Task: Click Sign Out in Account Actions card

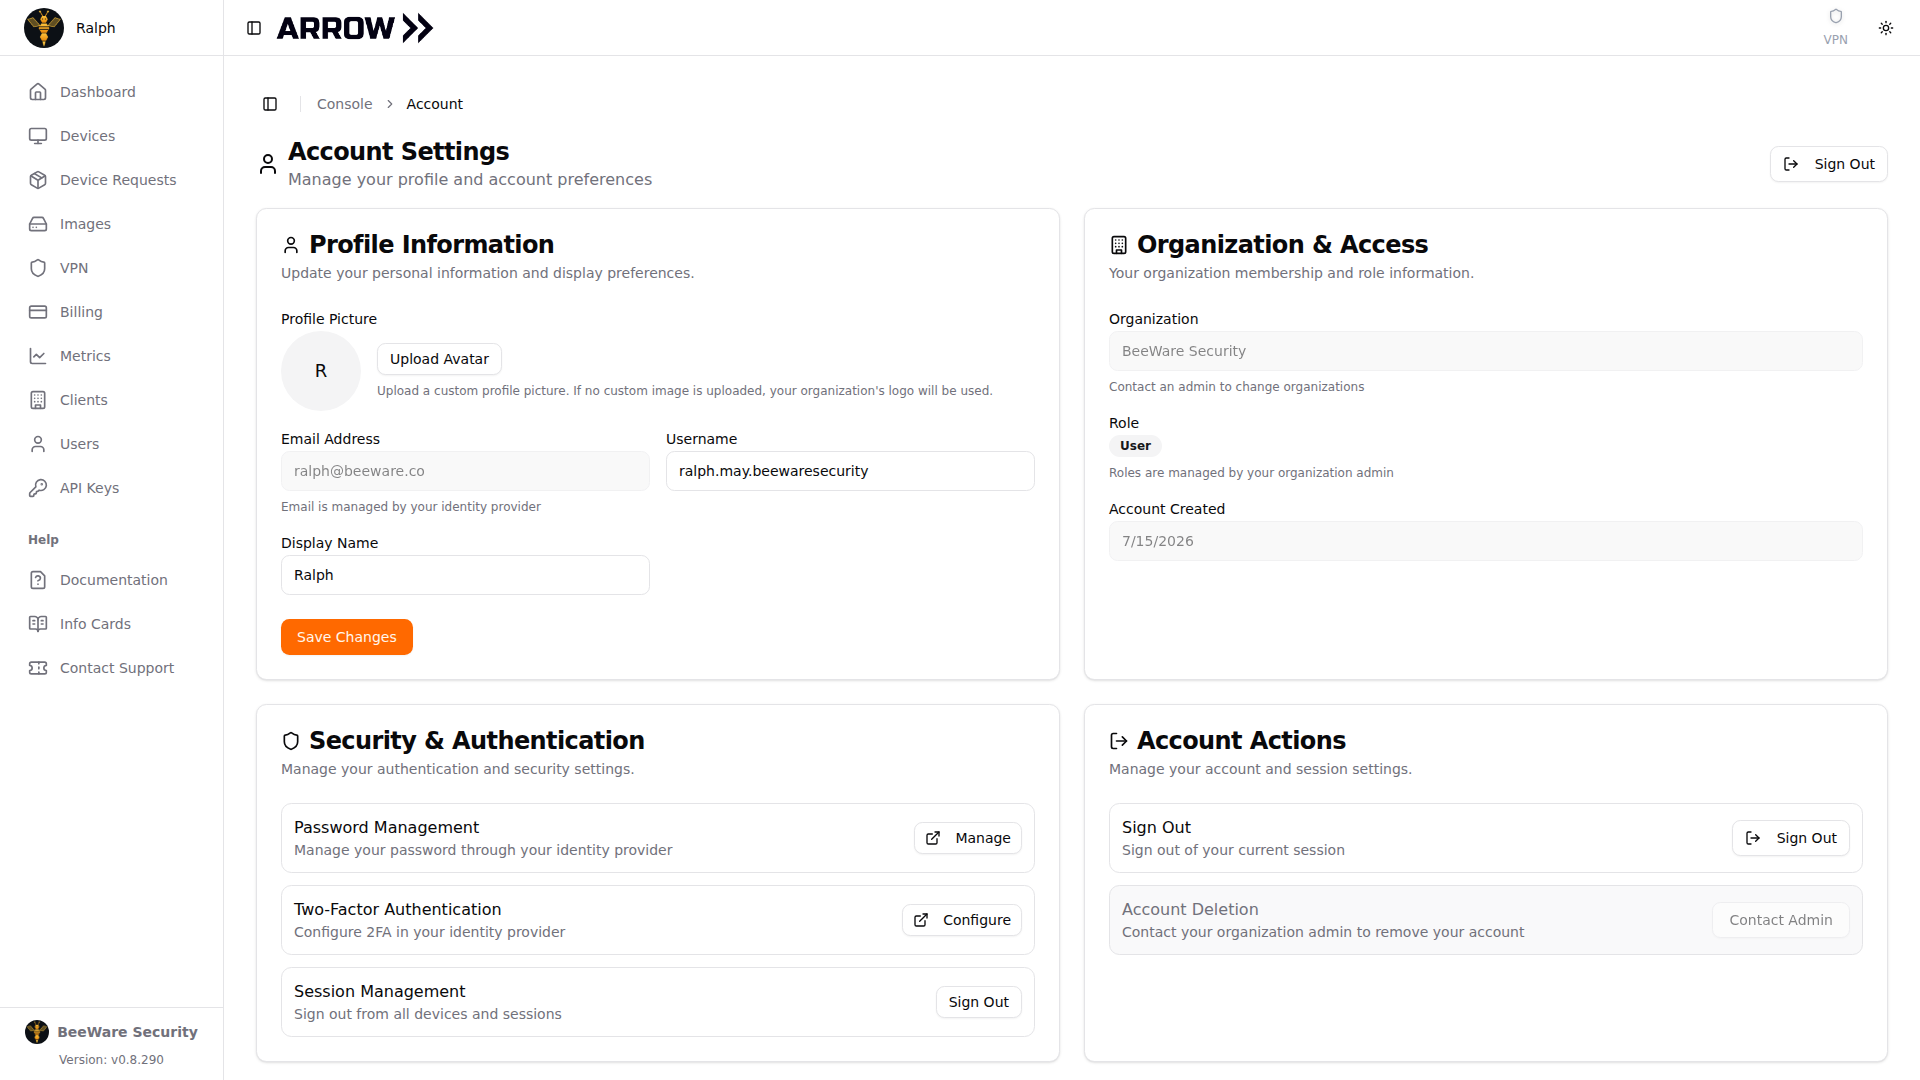Action: point(1790,838)
